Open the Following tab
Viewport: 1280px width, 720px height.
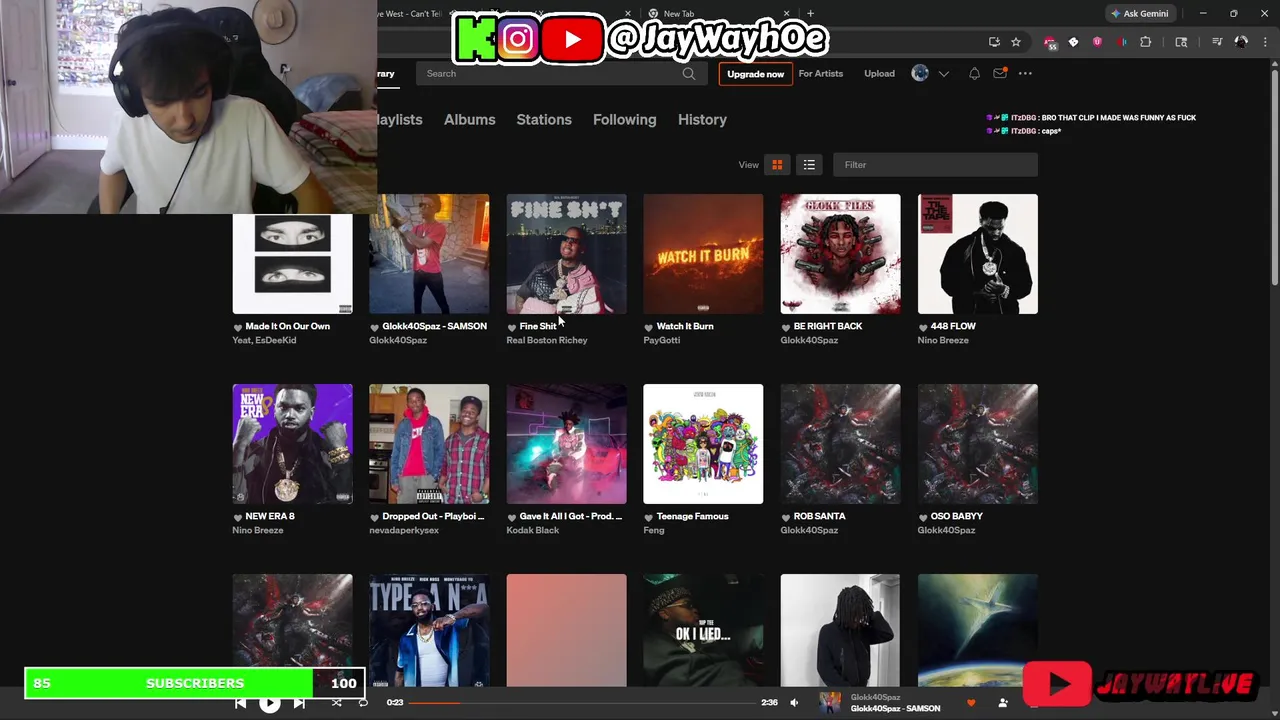624,119
